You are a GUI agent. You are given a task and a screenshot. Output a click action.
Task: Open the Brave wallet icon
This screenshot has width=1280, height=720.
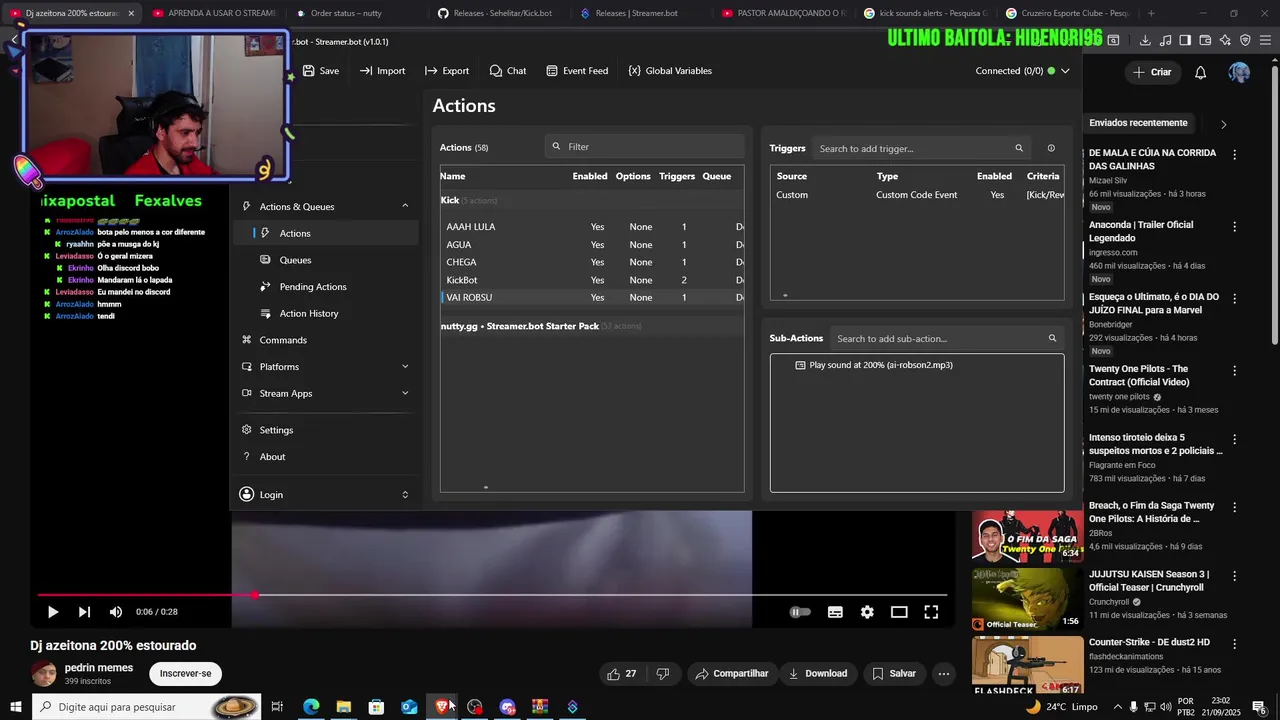click(x=1205, y=40)
